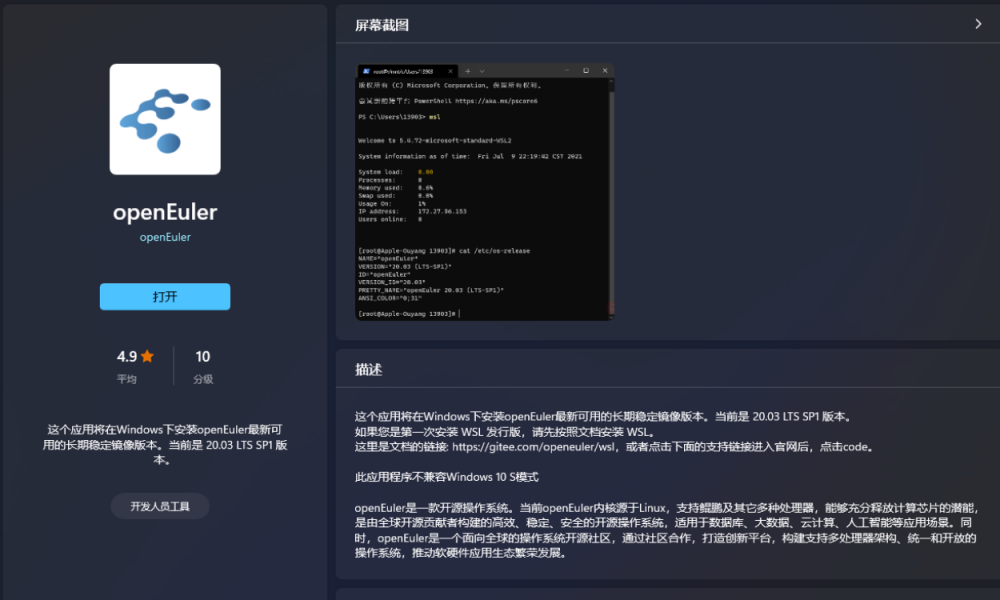Click the window close X in the terminal screenshot
The width and height of the screenshot is (1000, 600).
point(604,72)
